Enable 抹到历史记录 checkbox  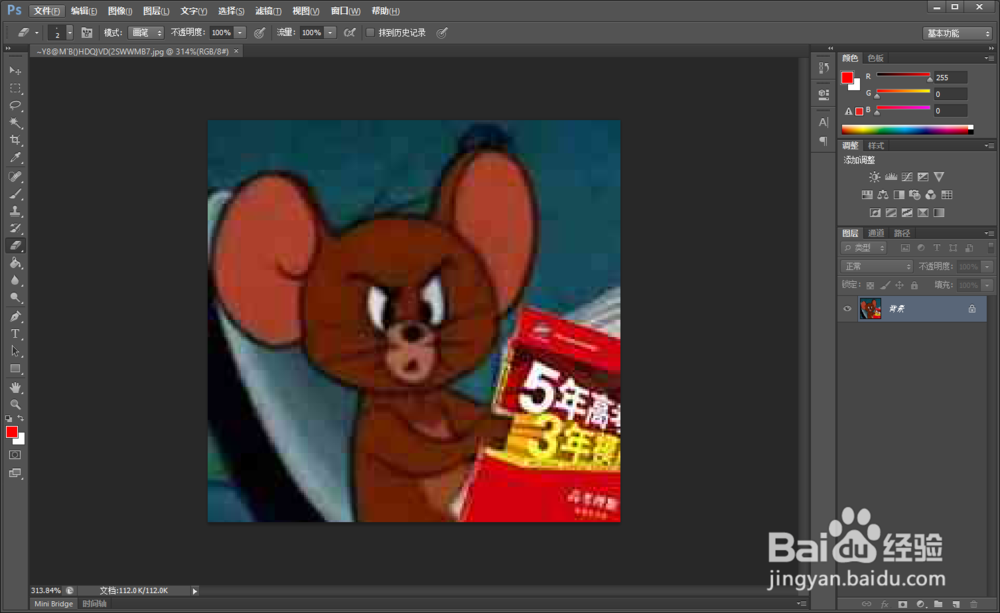370,33
